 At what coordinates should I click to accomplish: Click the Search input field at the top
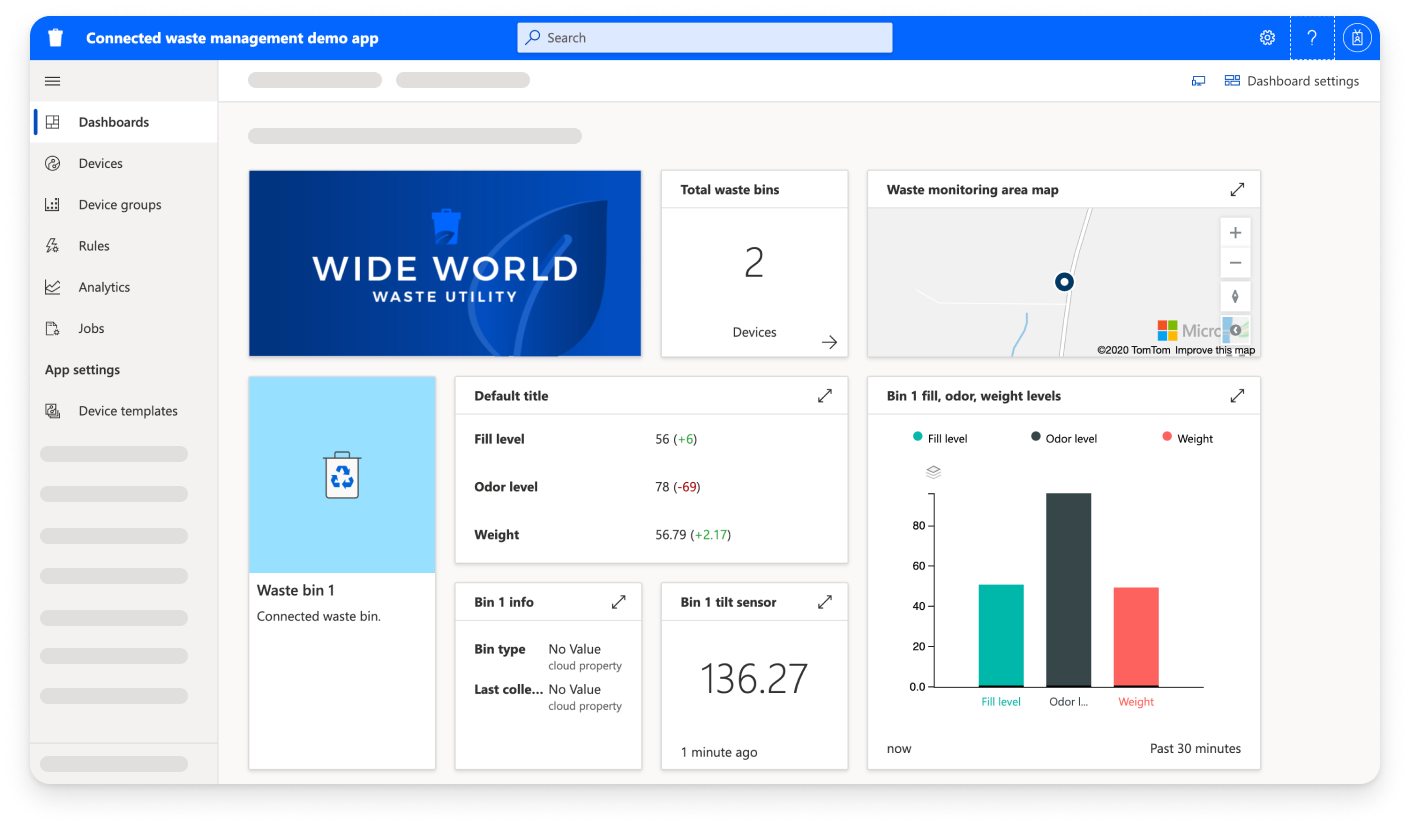click(x=704, y=37)
